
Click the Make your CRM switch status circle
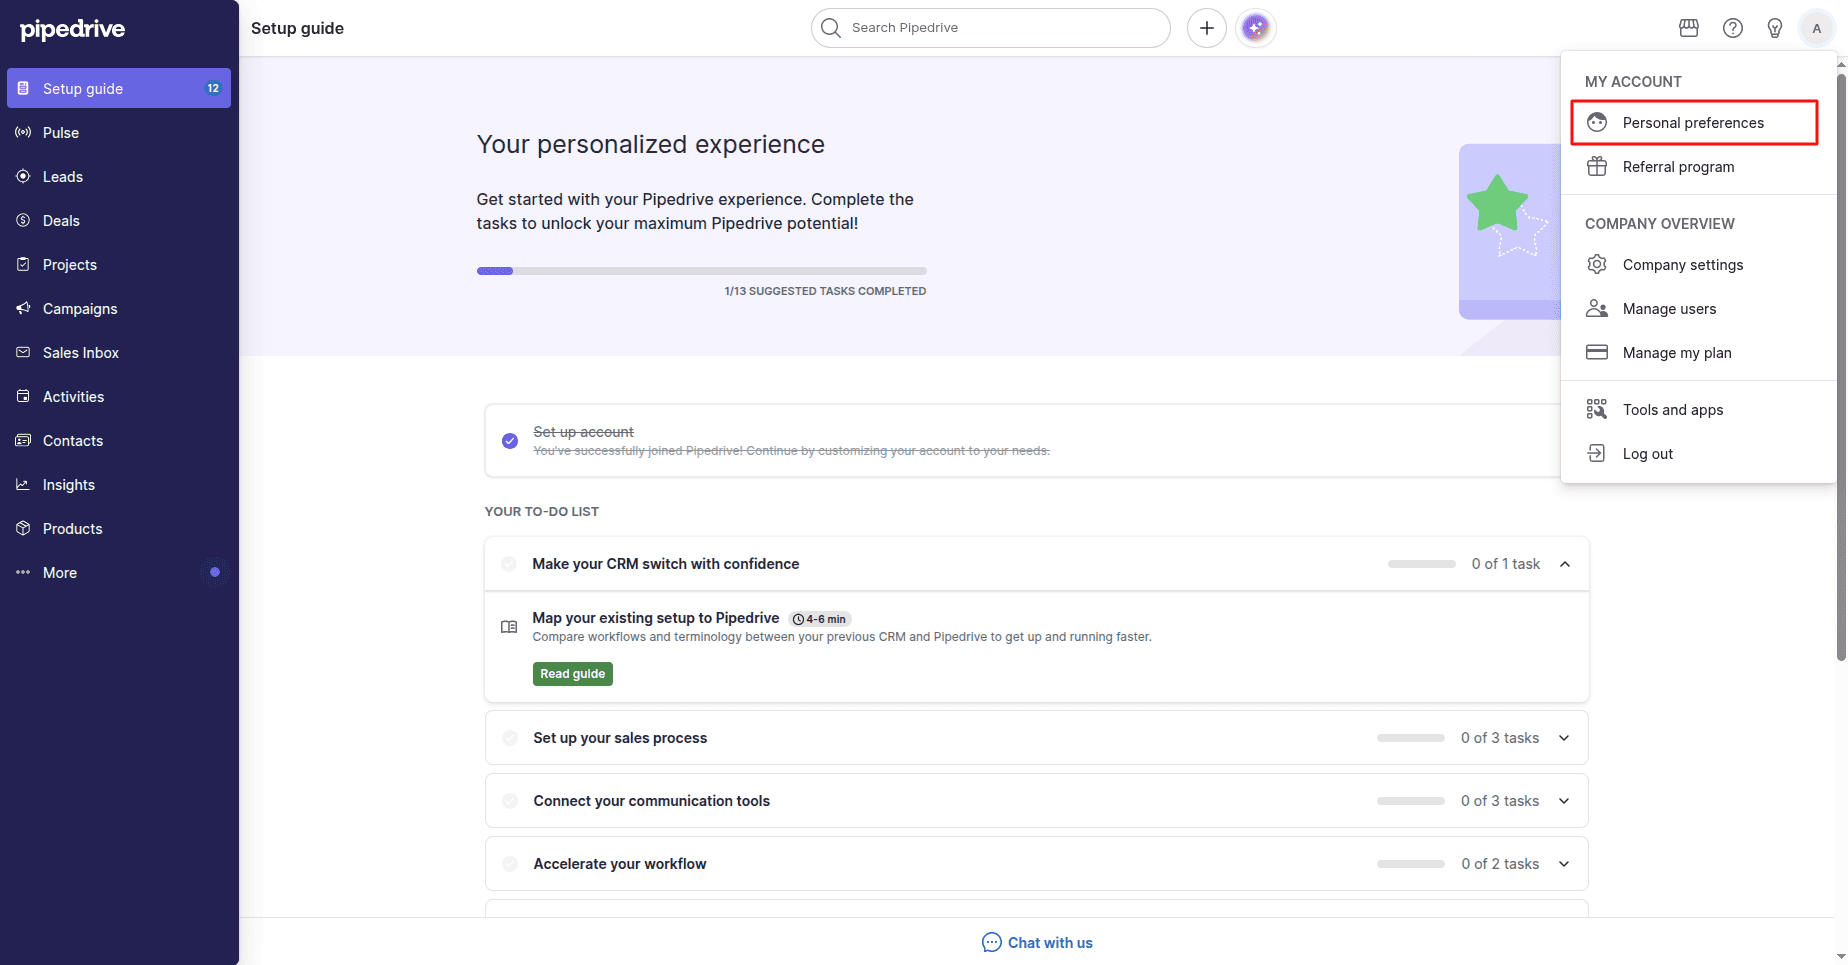click(x=509, y=564)
